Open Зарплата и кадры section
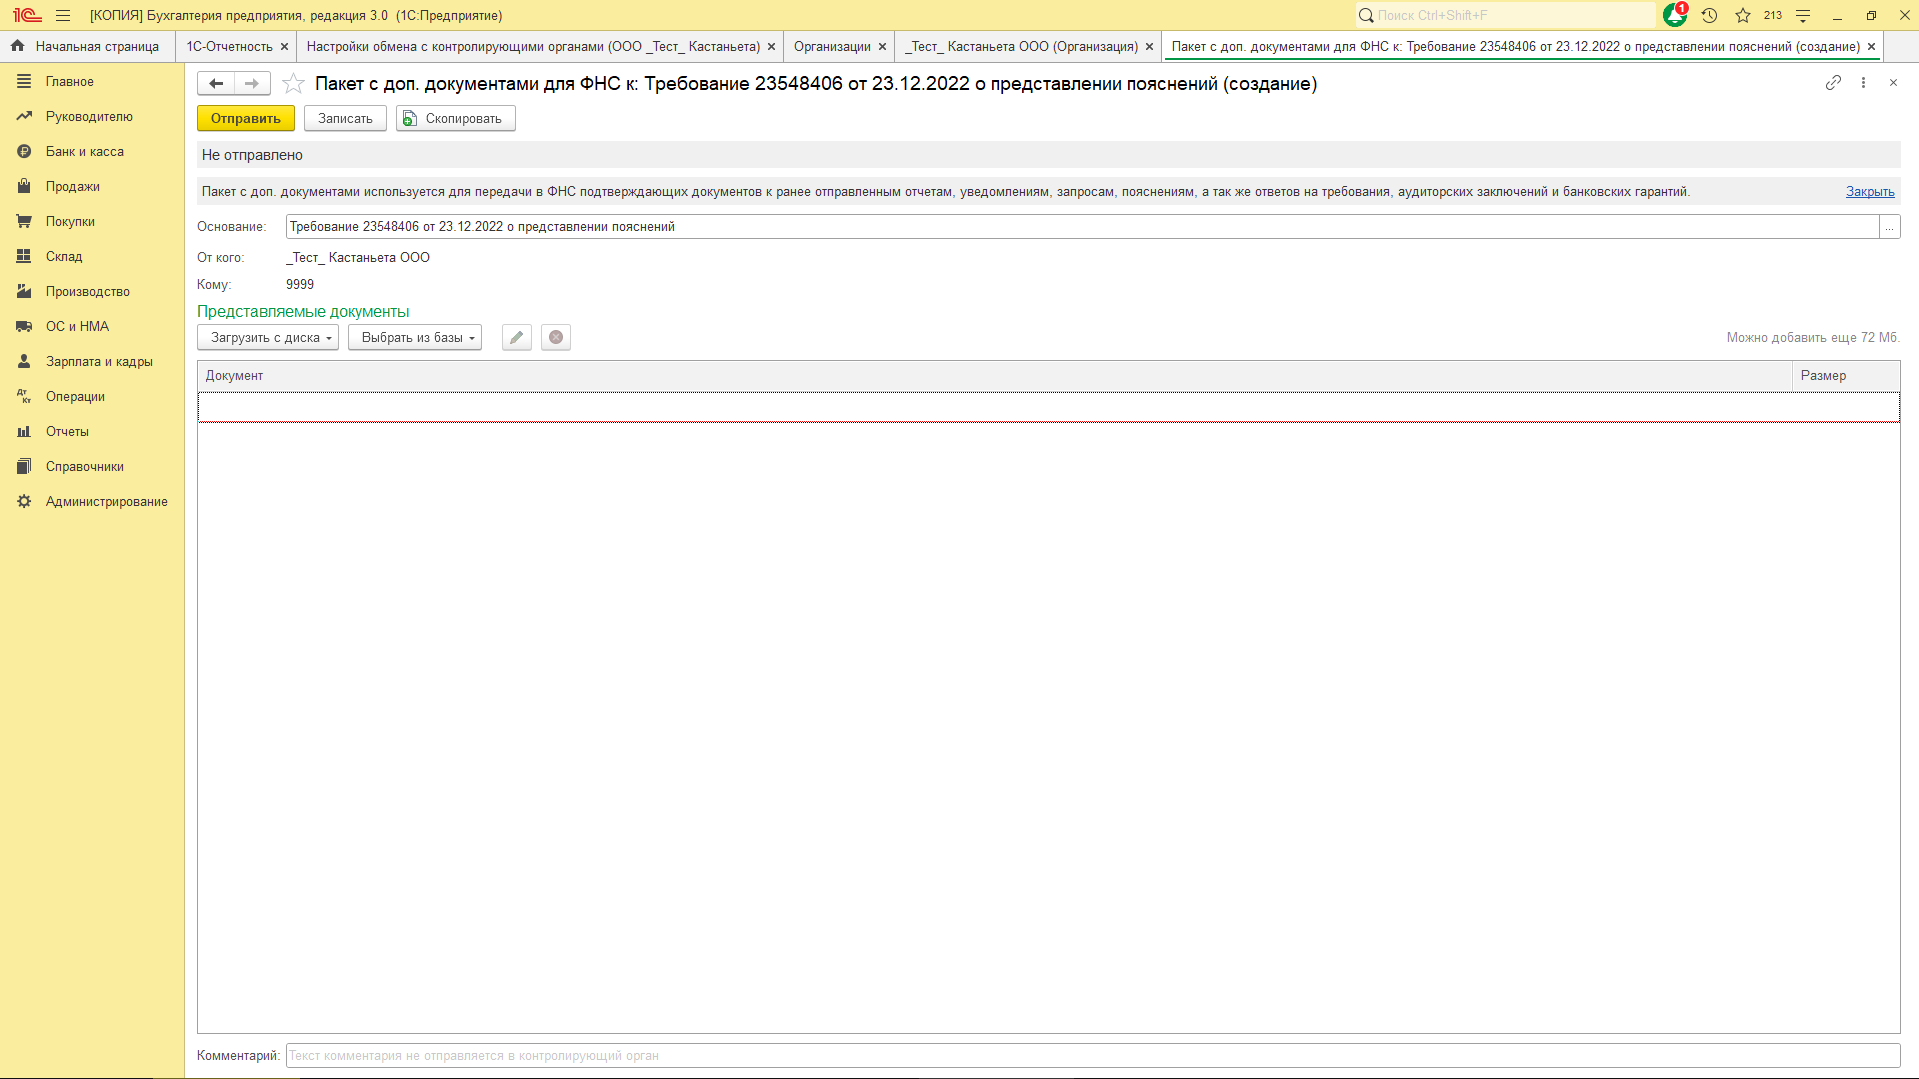This screenshot has height=1079, width=1919. 99,362
